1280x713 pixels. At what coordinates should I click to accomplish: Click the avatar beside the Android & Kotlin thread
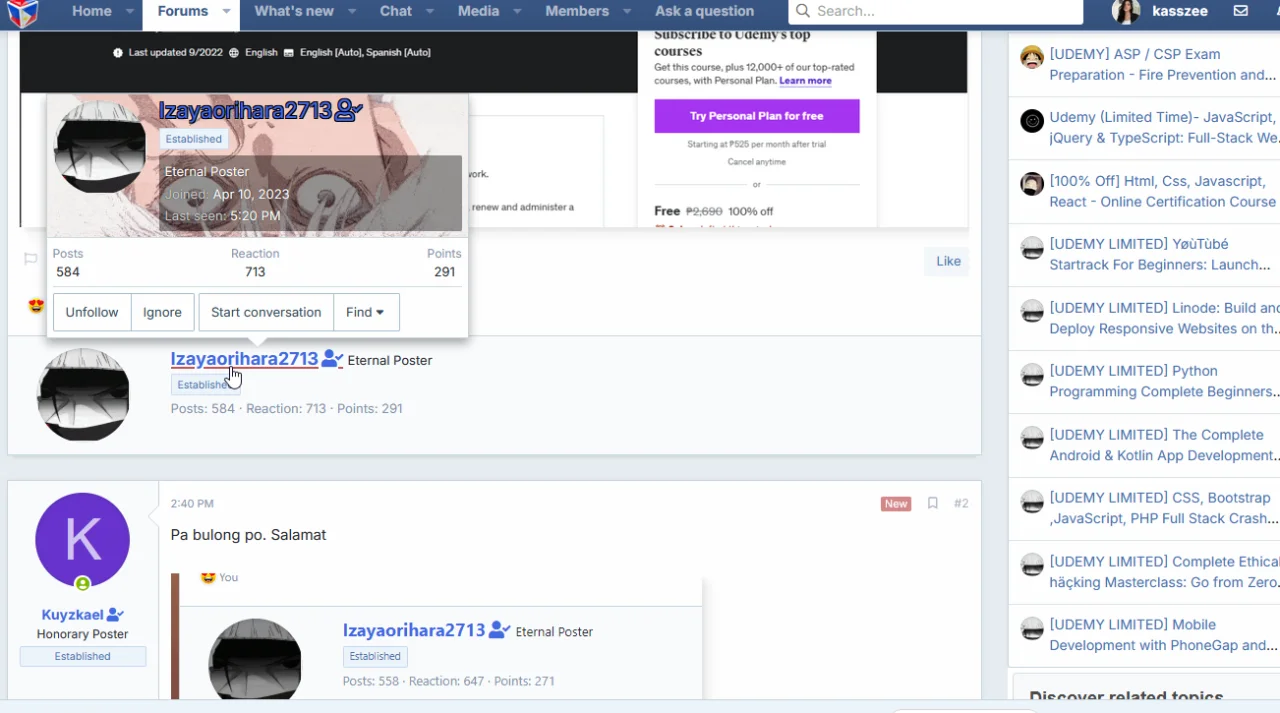[1032, 438]
